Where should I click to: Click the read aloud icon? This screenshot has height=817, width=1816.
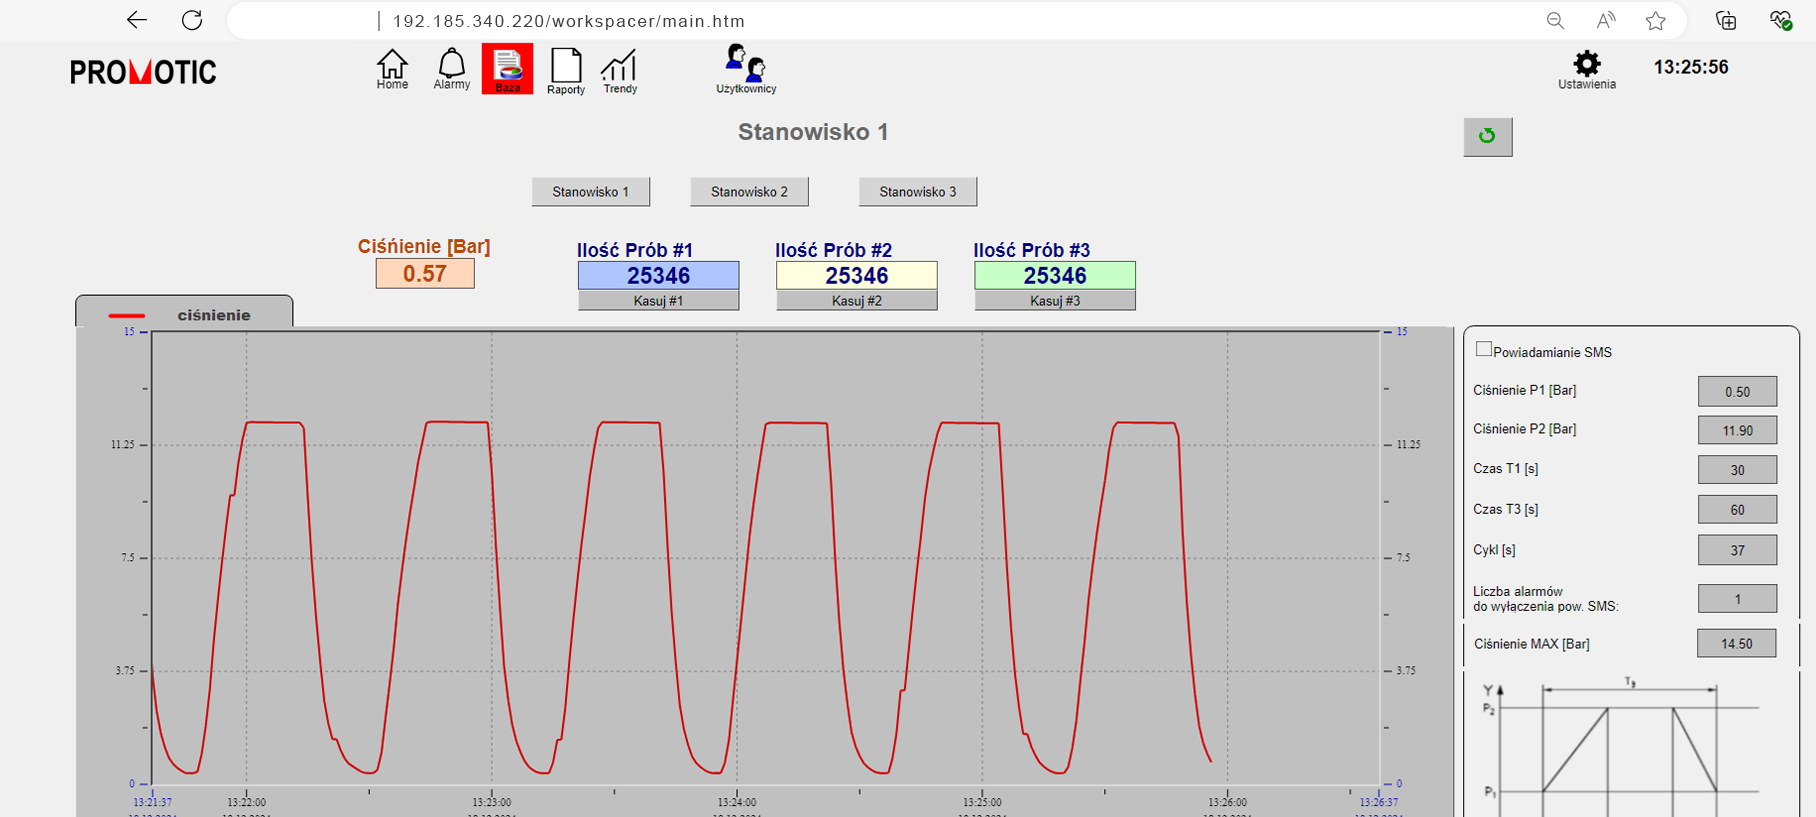tap(1606, 20)
